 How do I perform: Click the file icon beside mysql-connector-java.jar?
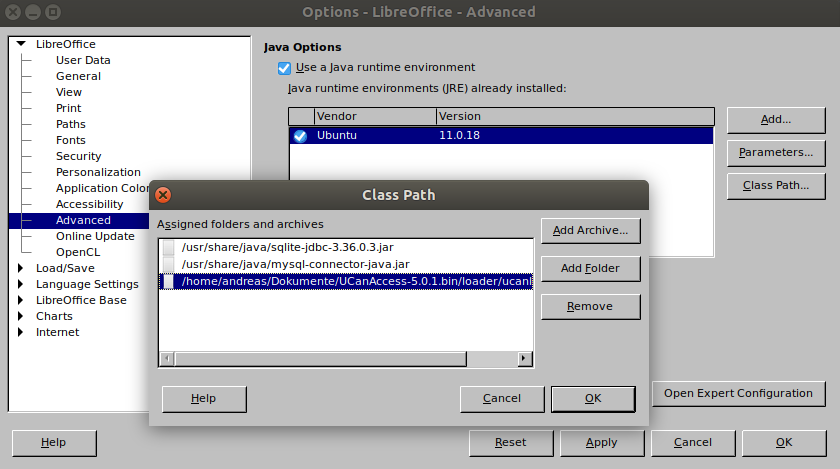(x=169, y=264)
